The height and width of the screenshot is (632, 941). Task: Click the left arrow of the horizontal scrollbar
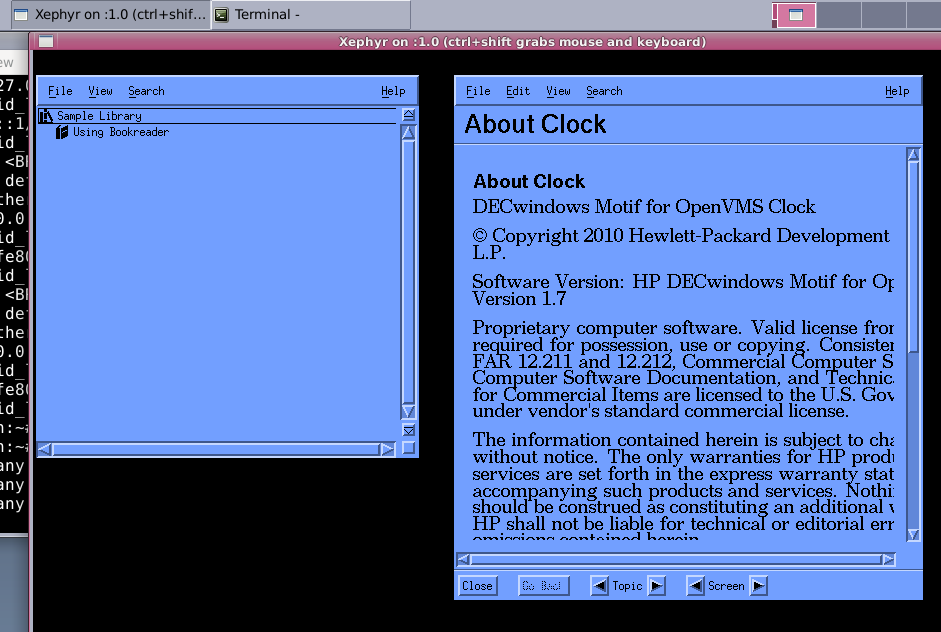(44, 449)
